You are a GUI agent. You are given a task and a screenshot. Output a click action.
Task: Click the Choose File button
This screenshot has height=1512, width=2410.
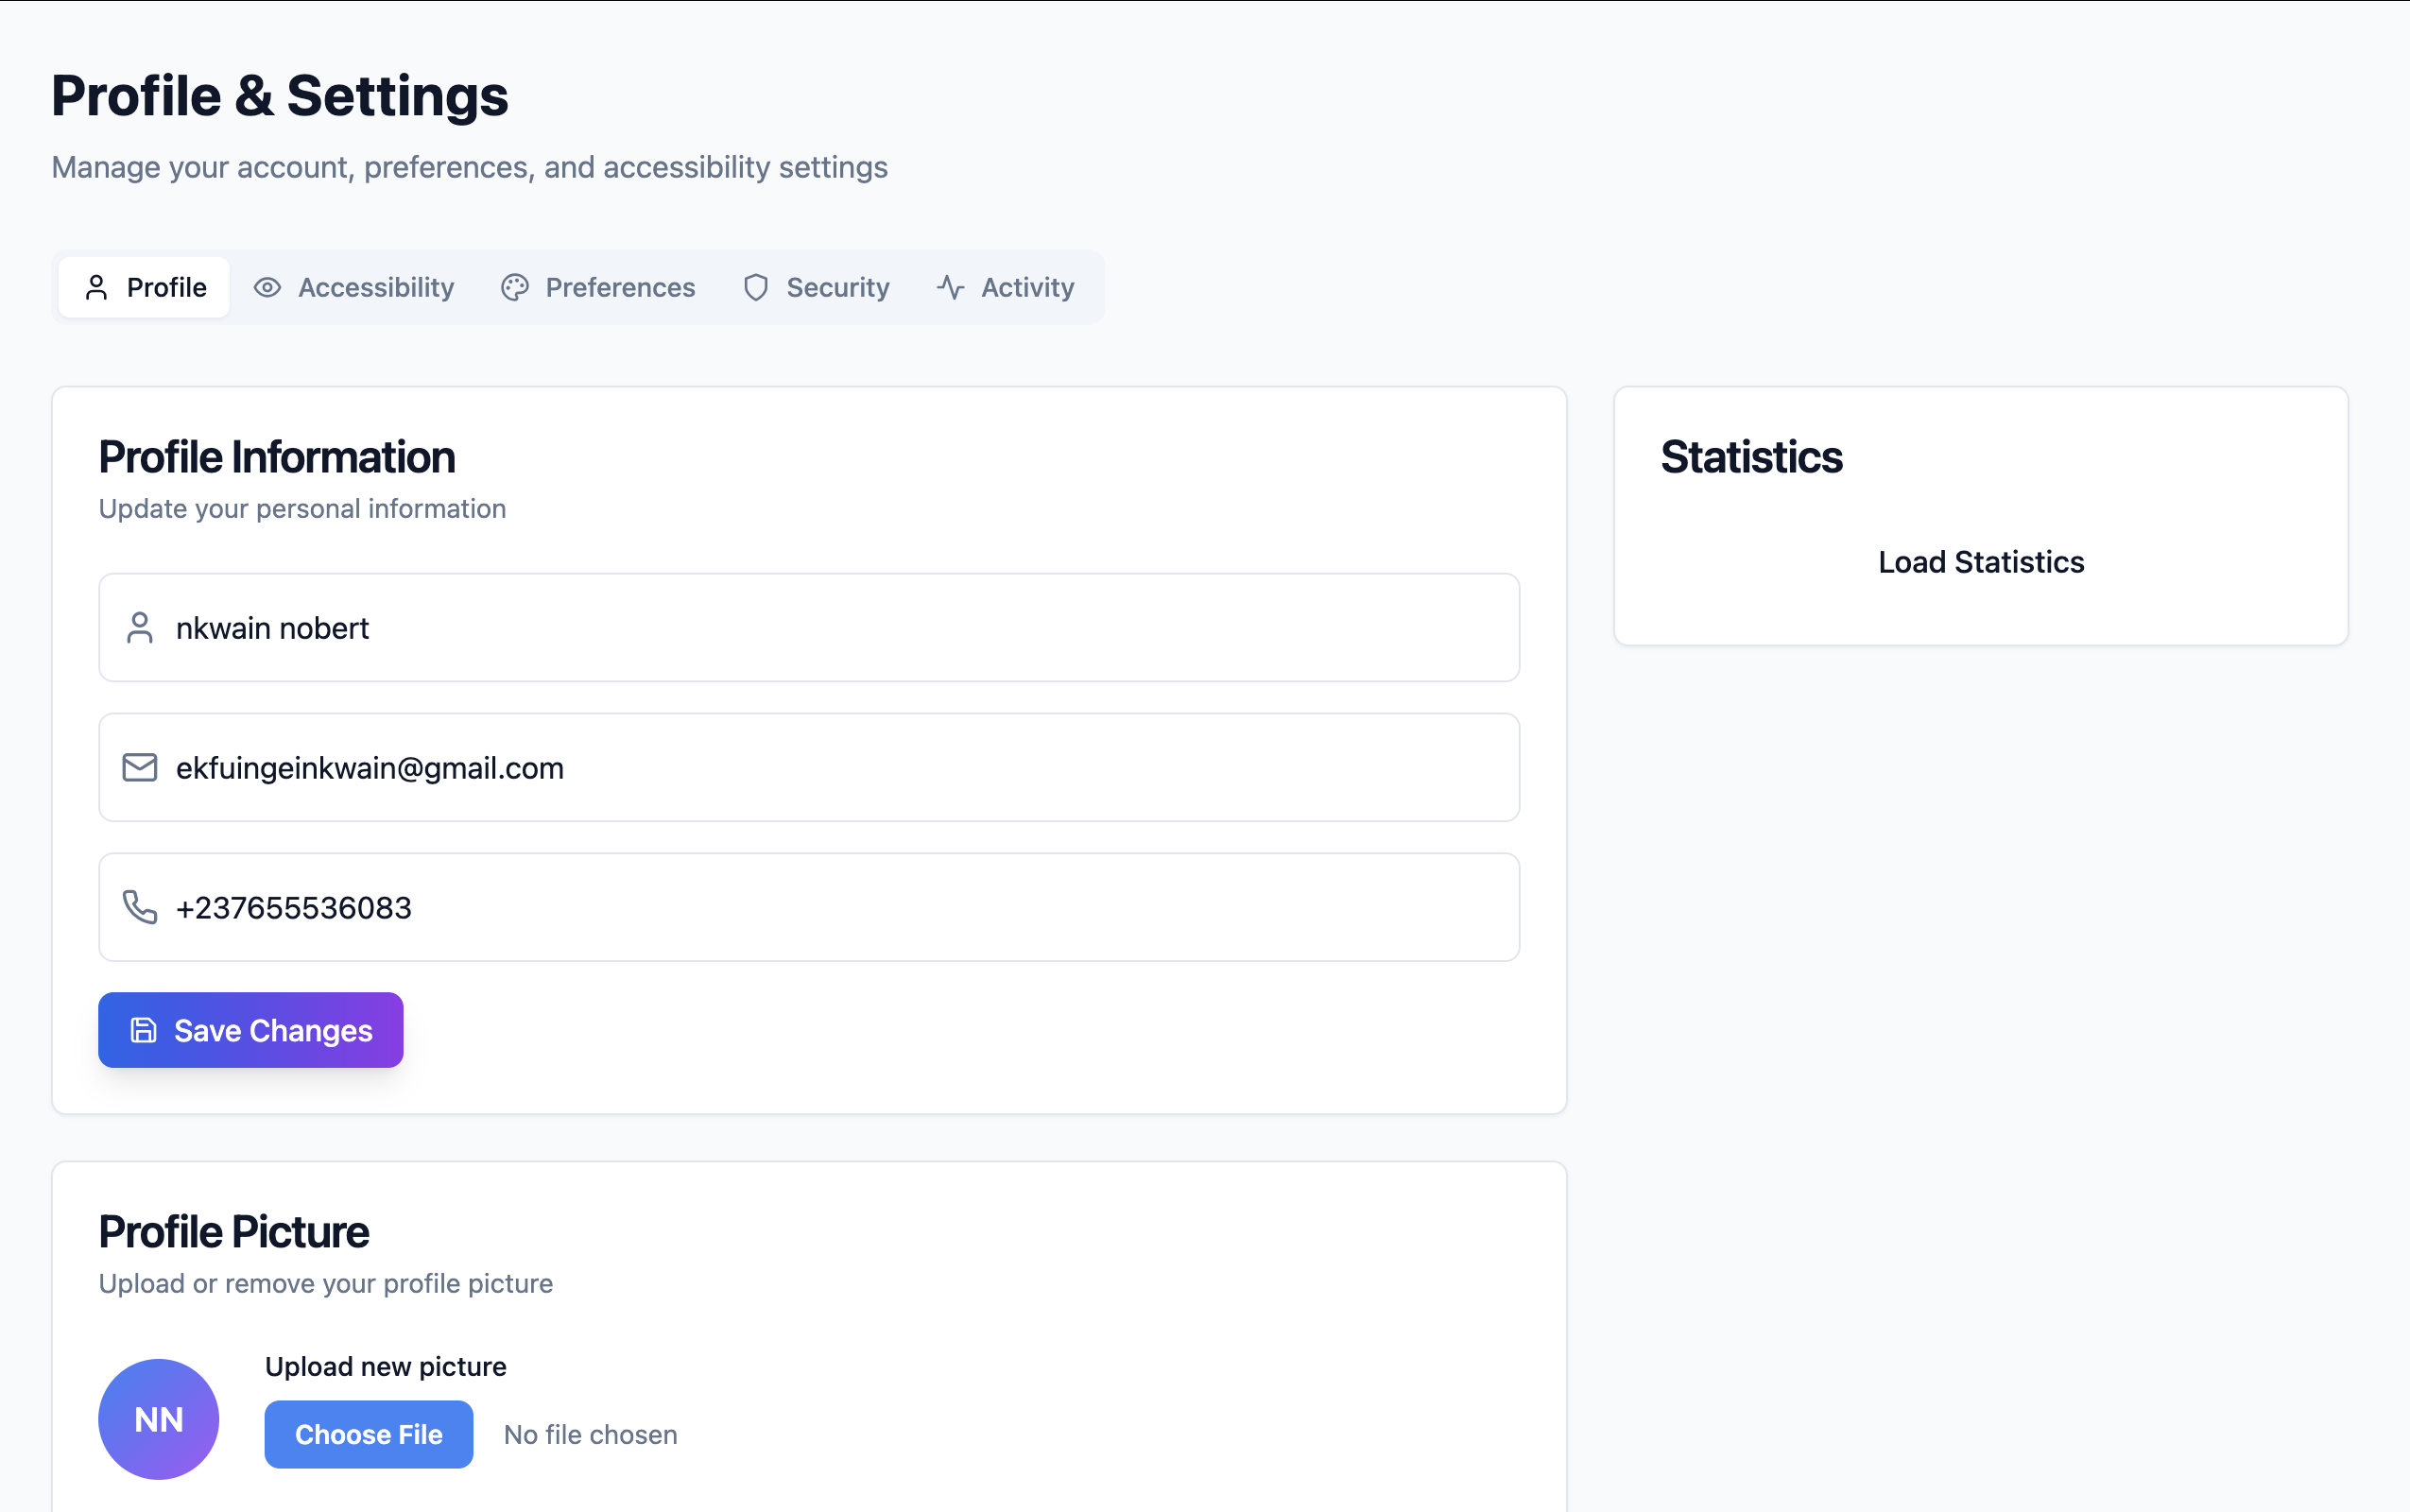(x=368, y=1434)
